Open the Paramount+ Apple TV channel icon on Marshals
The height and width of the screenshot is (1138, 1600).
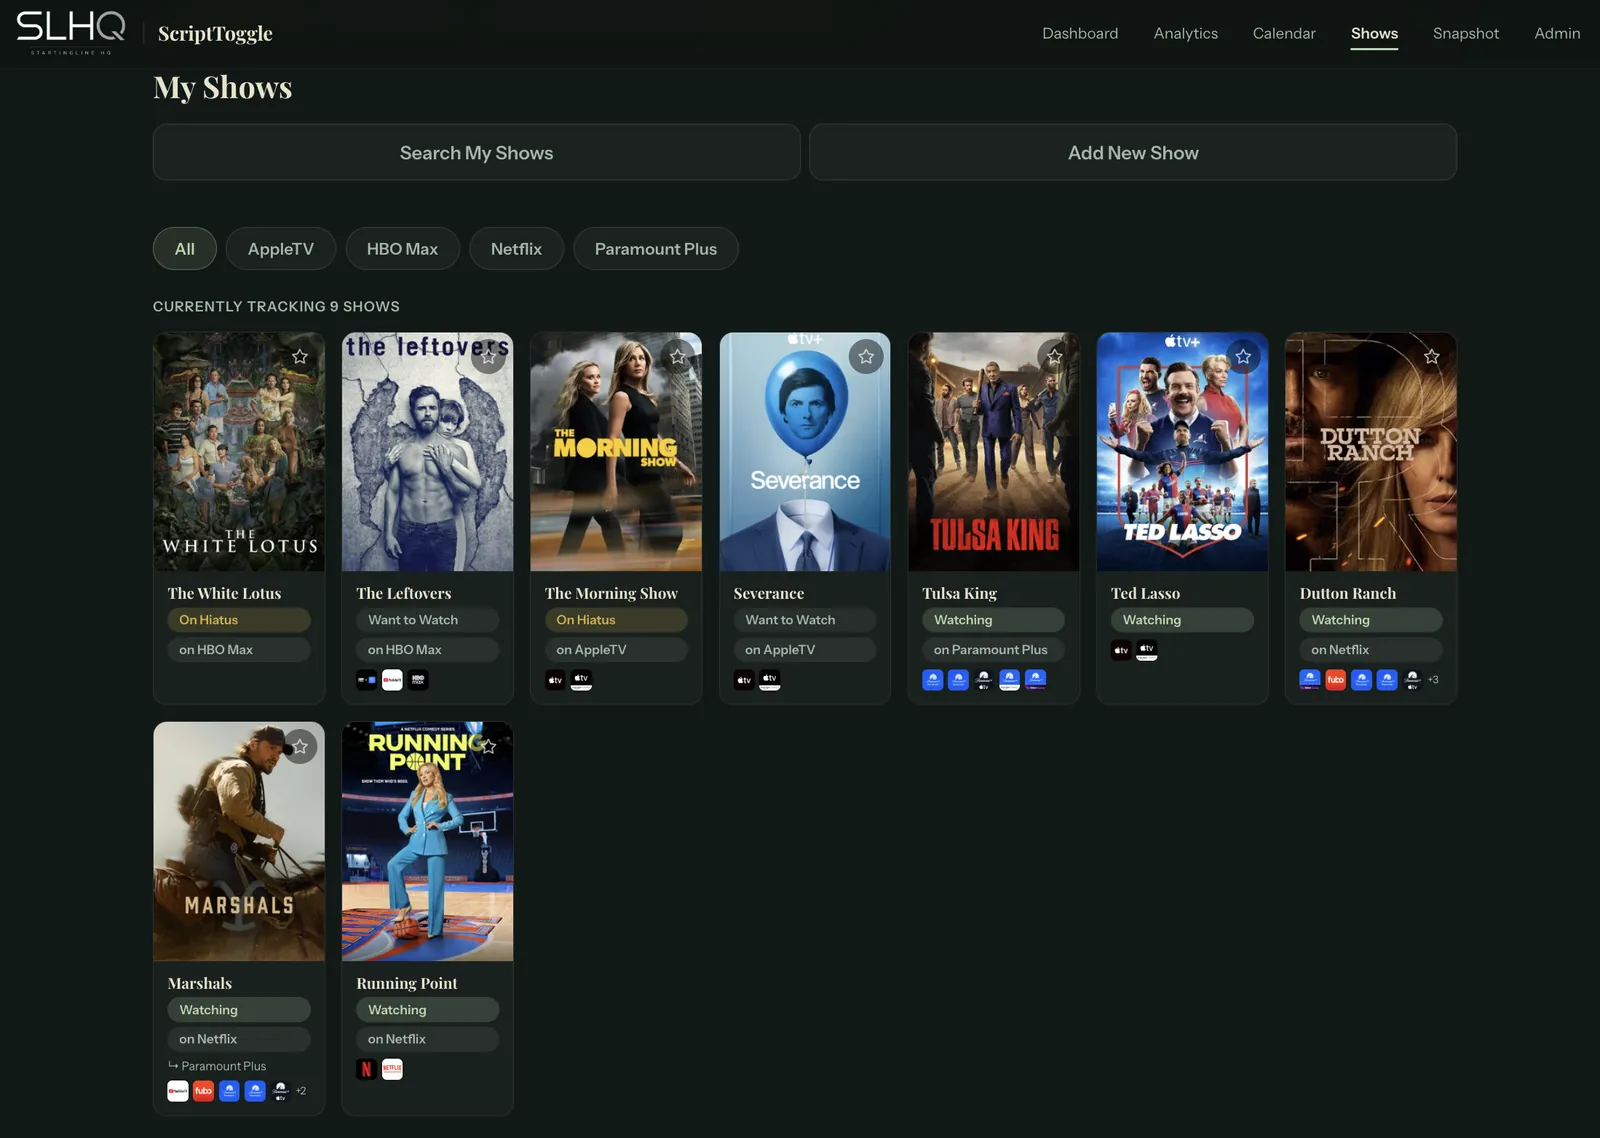point(281,1091)
